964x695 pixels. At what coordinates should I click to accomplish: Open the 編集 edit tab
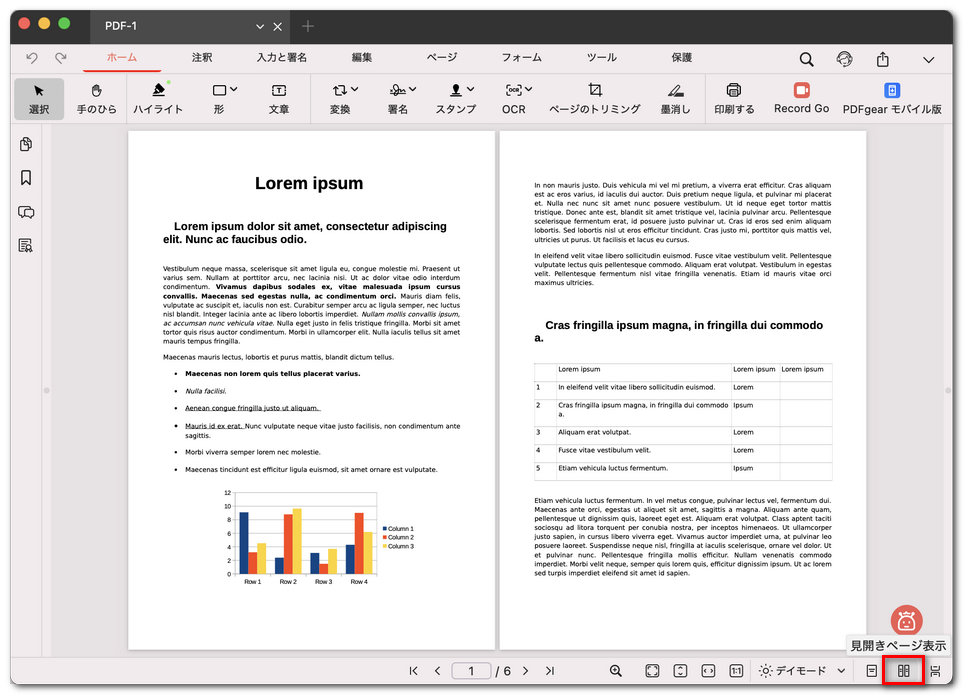click(362, 58)
